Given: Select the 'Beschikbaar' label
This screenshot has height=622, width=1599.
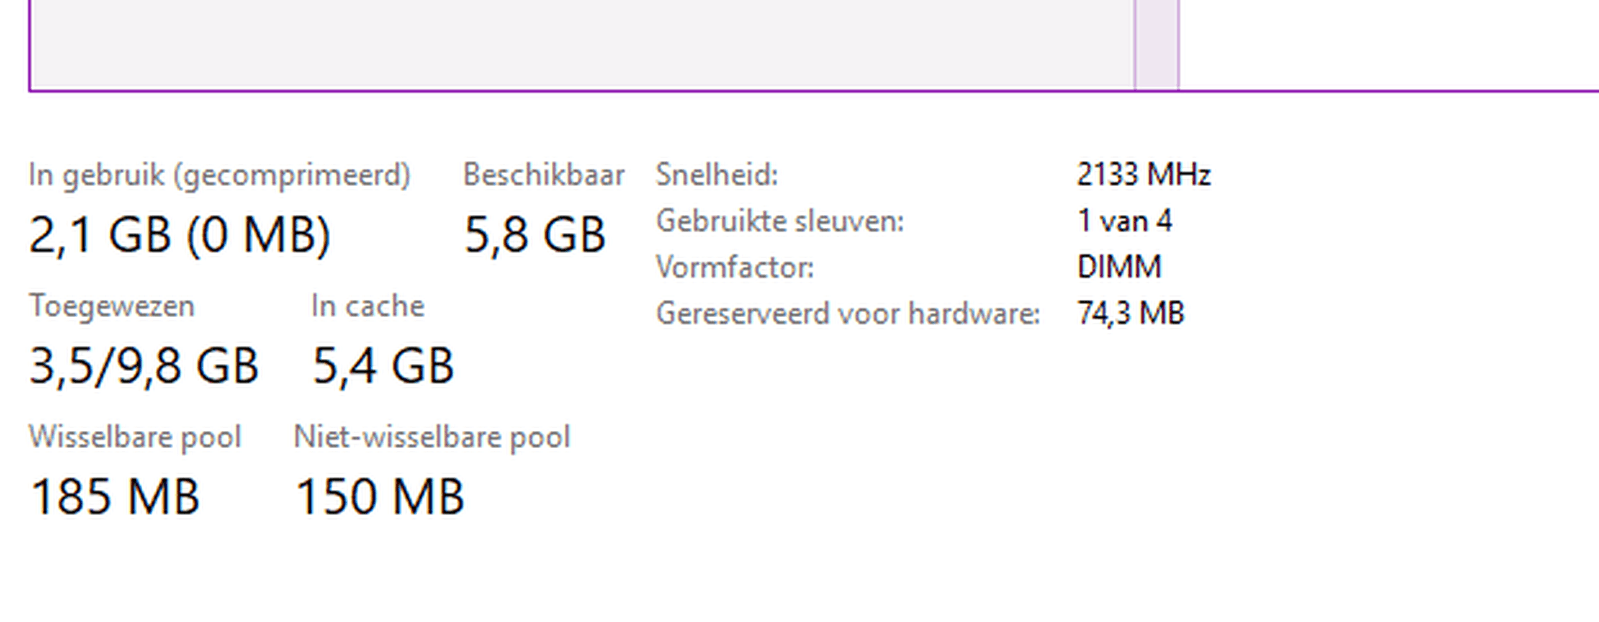Looking at the screenshot, I should coord(543,174).
